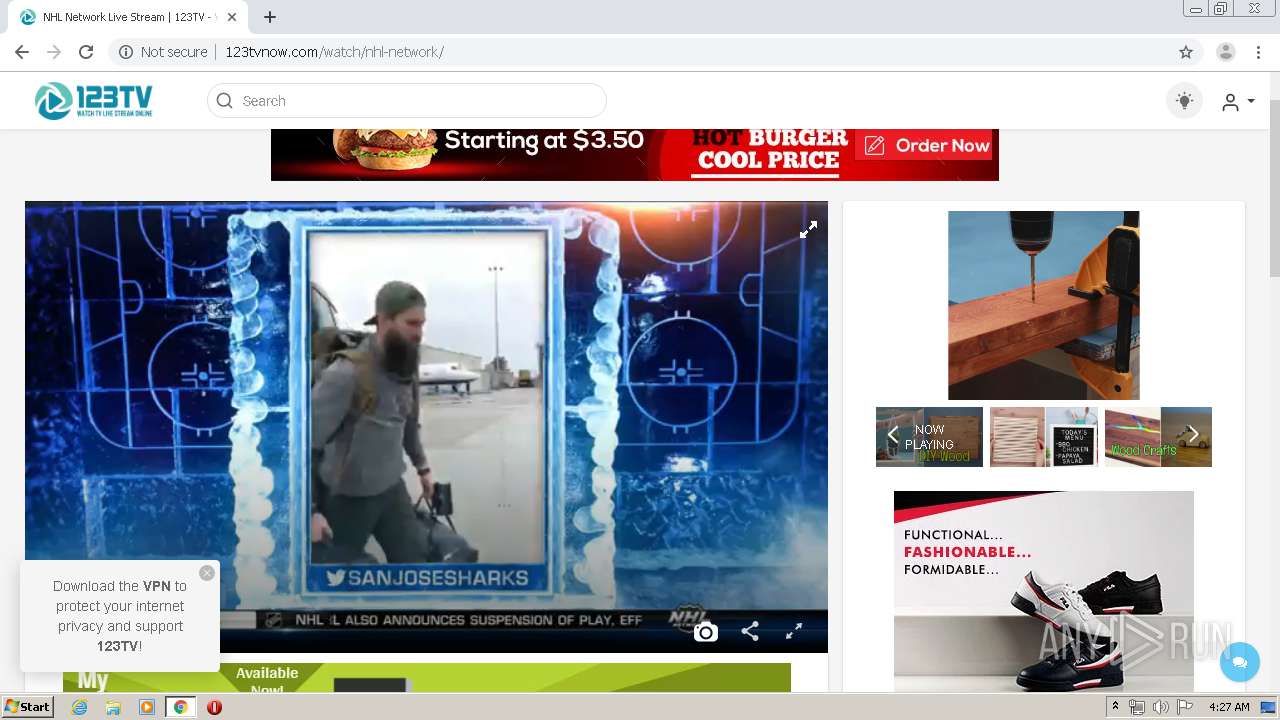Open the blue chat bubble button
1280x720 pixels.
(x=1240, y=662)
